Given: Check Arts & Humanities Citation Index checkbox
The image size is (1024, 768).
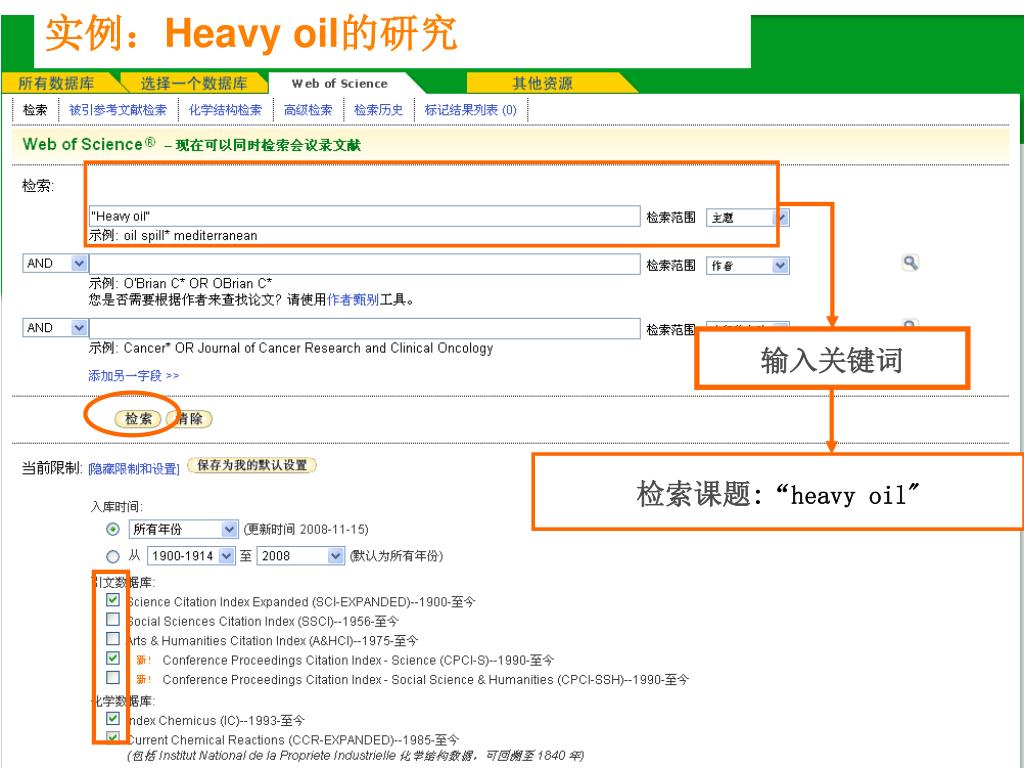Looking at the screenshot, I should point(113,638).
